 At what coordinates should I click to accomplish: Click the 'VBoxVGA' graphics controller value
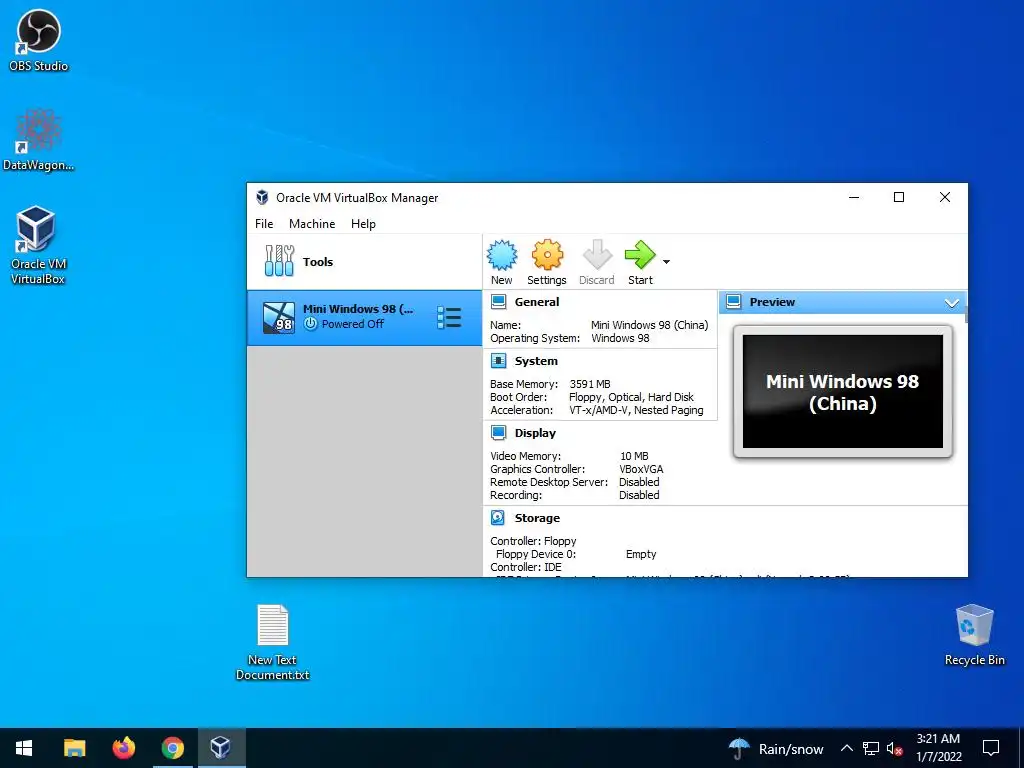[641, 469]
